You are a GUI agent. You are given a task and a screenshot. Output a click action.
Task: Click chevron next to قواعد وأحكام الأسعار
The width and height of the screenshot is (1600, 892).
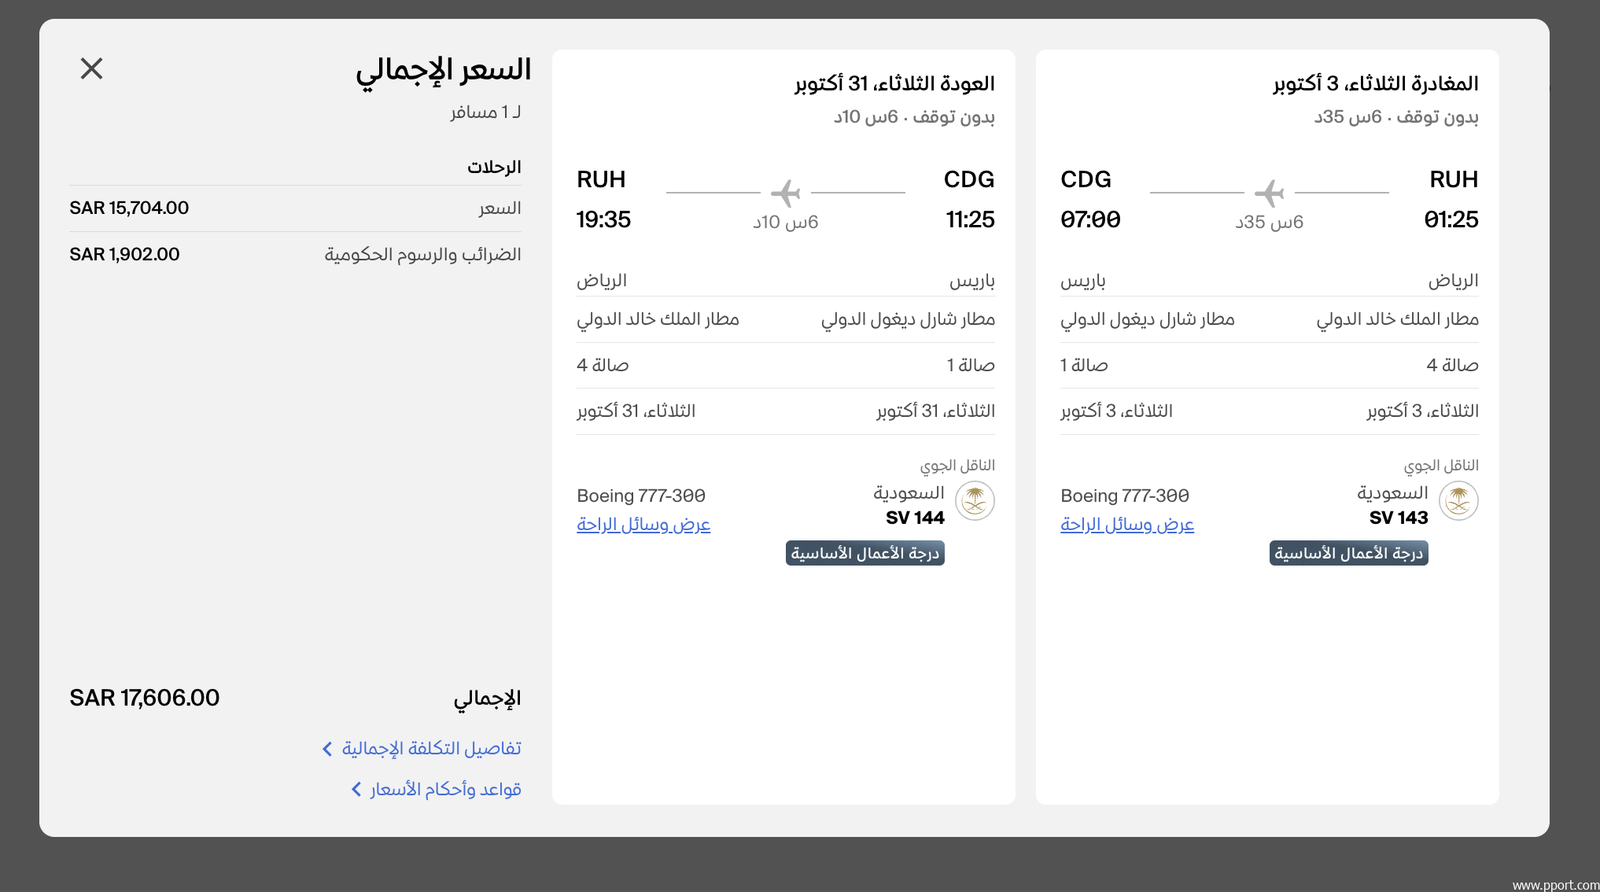pos(356,790)
